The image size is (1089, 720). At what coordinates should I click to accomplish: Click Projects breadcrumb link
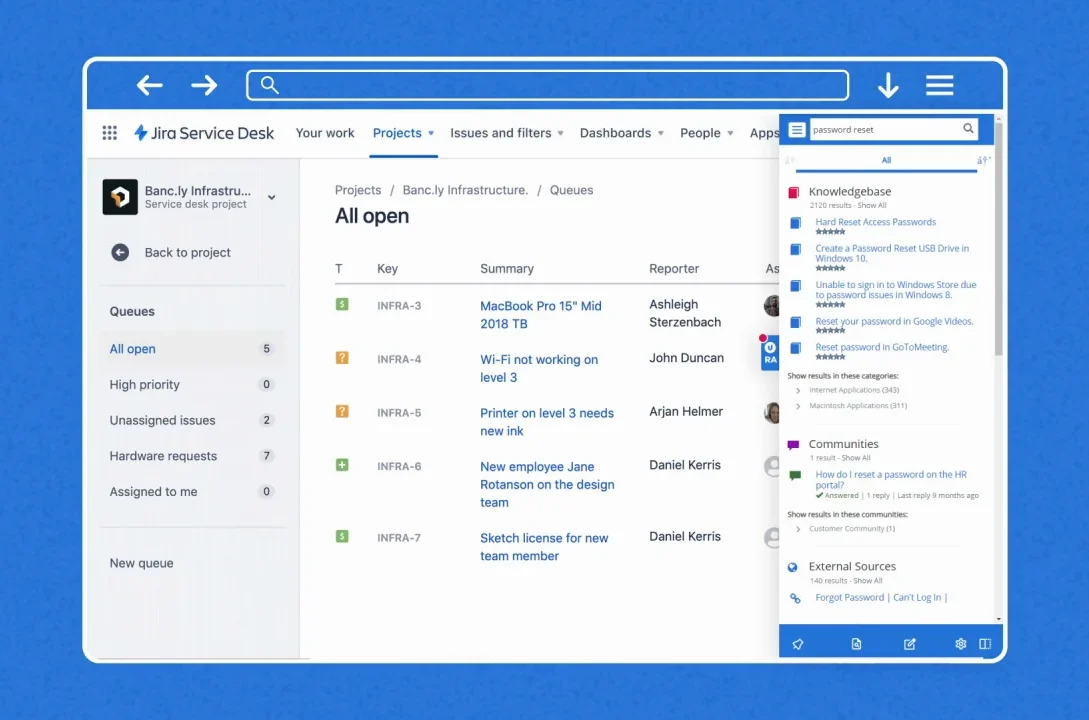point(358,190)
